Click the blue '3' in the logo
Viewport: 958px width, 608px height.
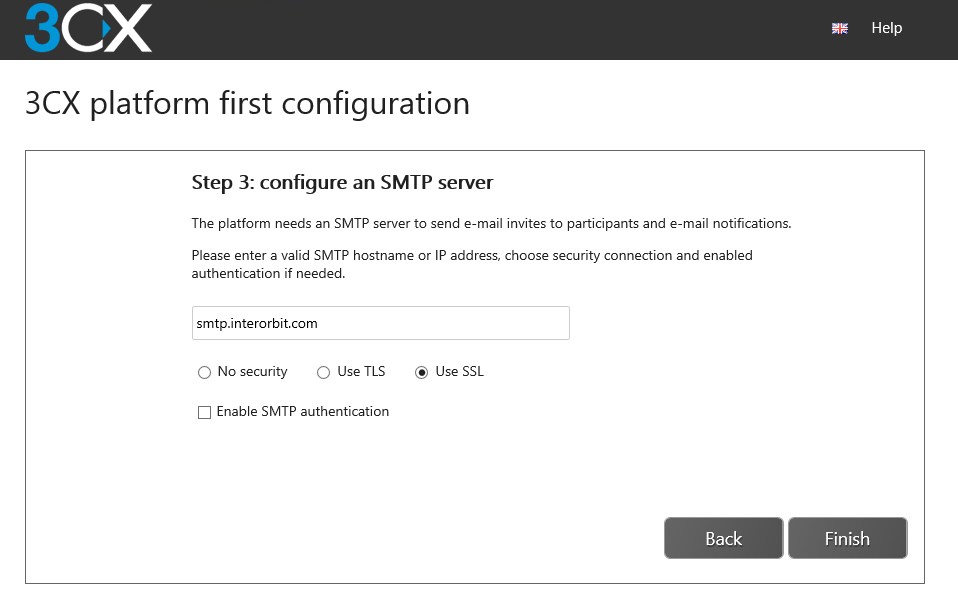[x=42, y=27]
